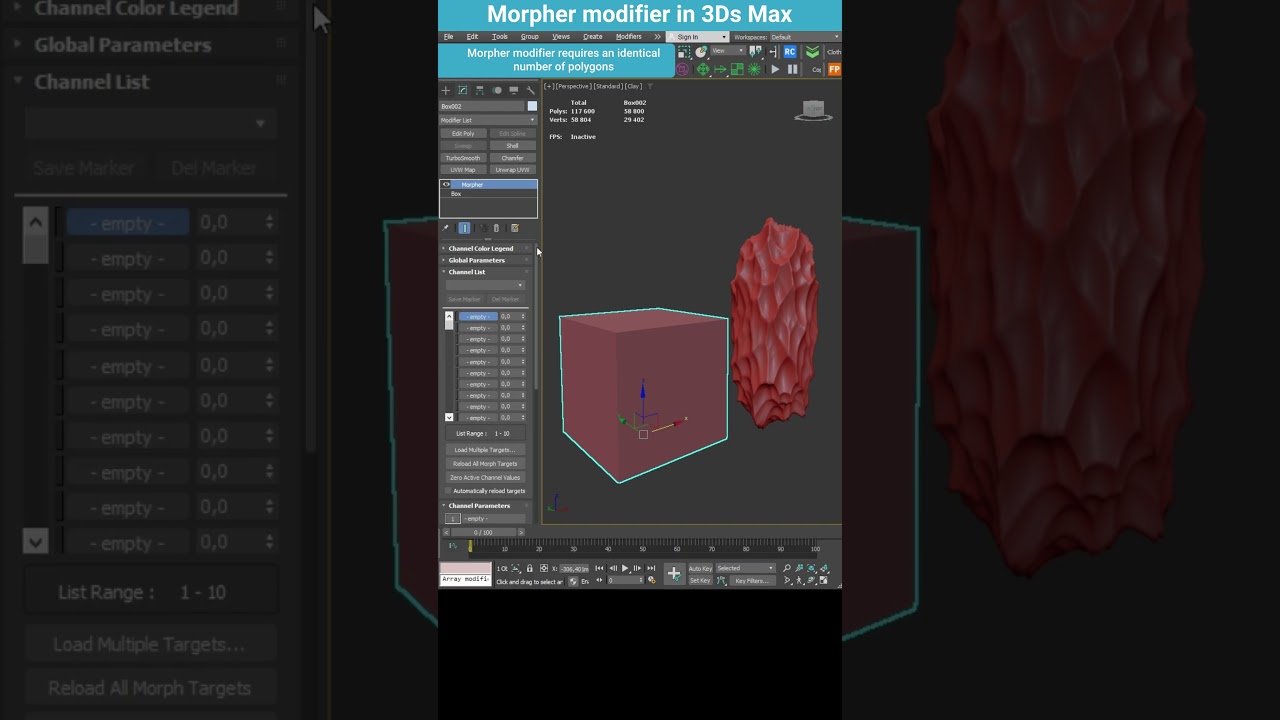Open the mini curve editor icon

[x=452, y=545]
